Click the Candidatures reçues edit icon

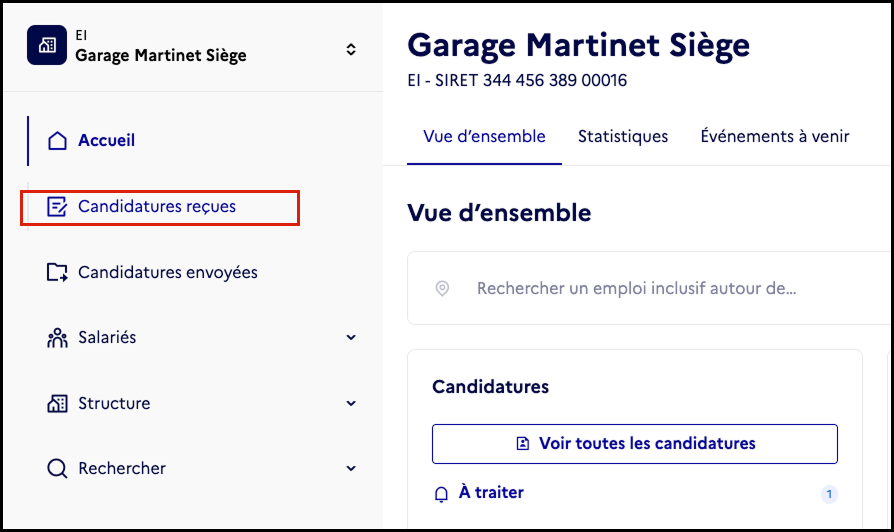click(57, 206)
